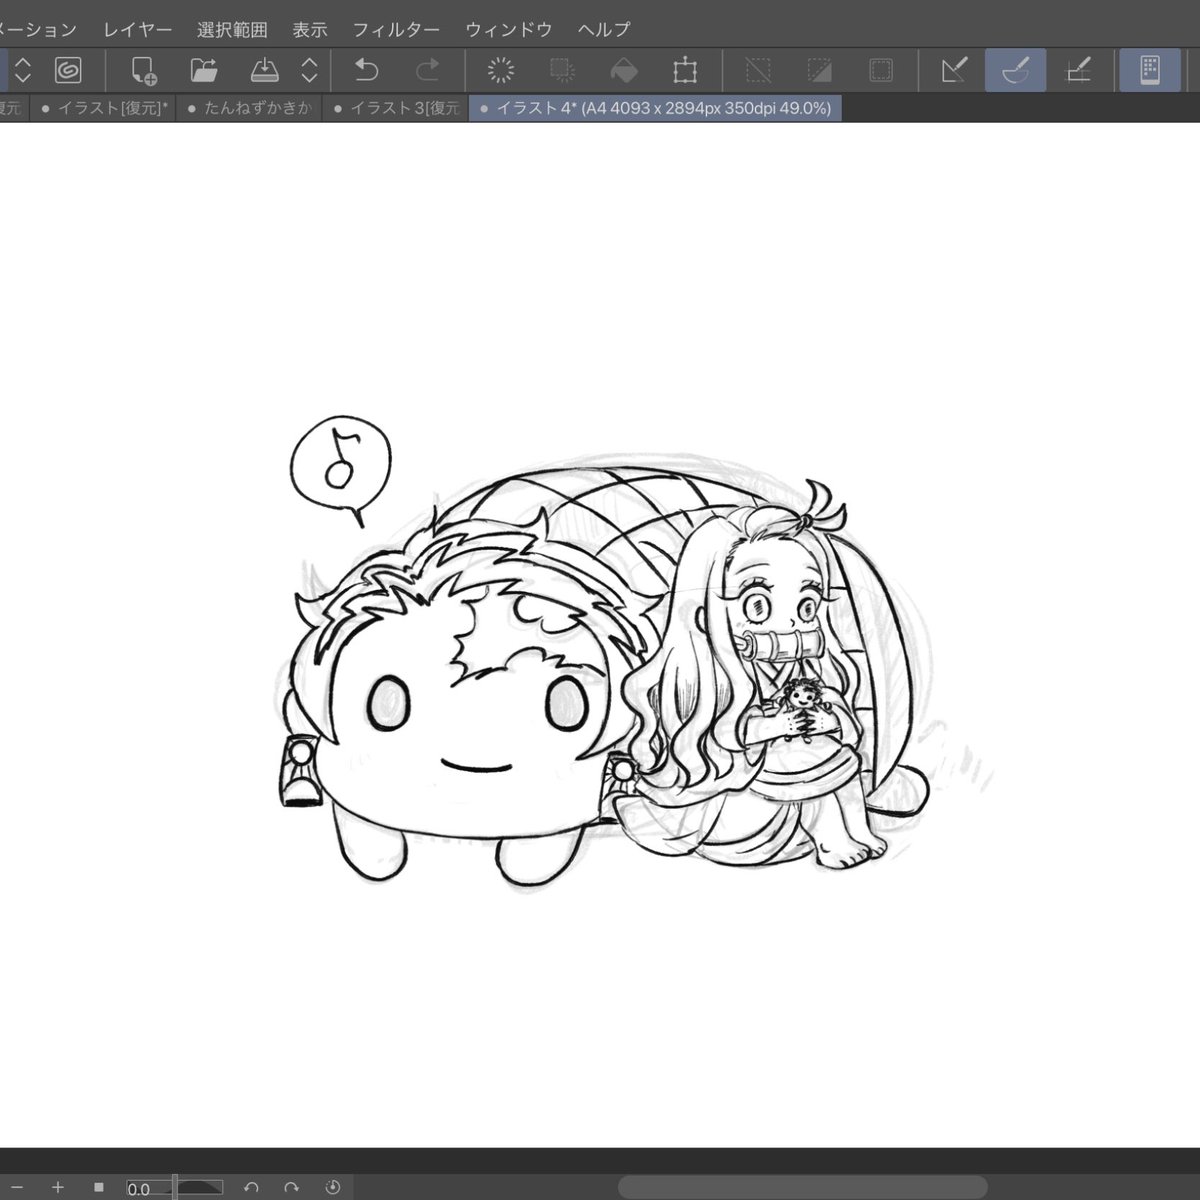
Task: Click the rotation angle field showing 0.0
Action: point(139,1189)
